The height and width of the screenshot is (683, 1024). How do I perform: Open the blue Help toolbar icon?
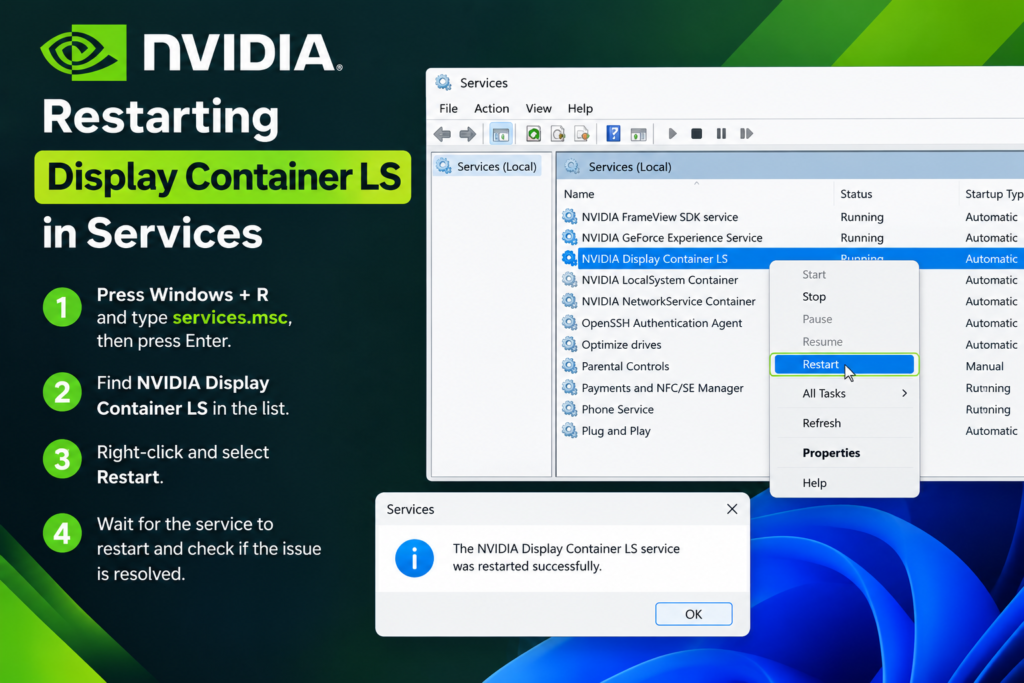[613, 134]
